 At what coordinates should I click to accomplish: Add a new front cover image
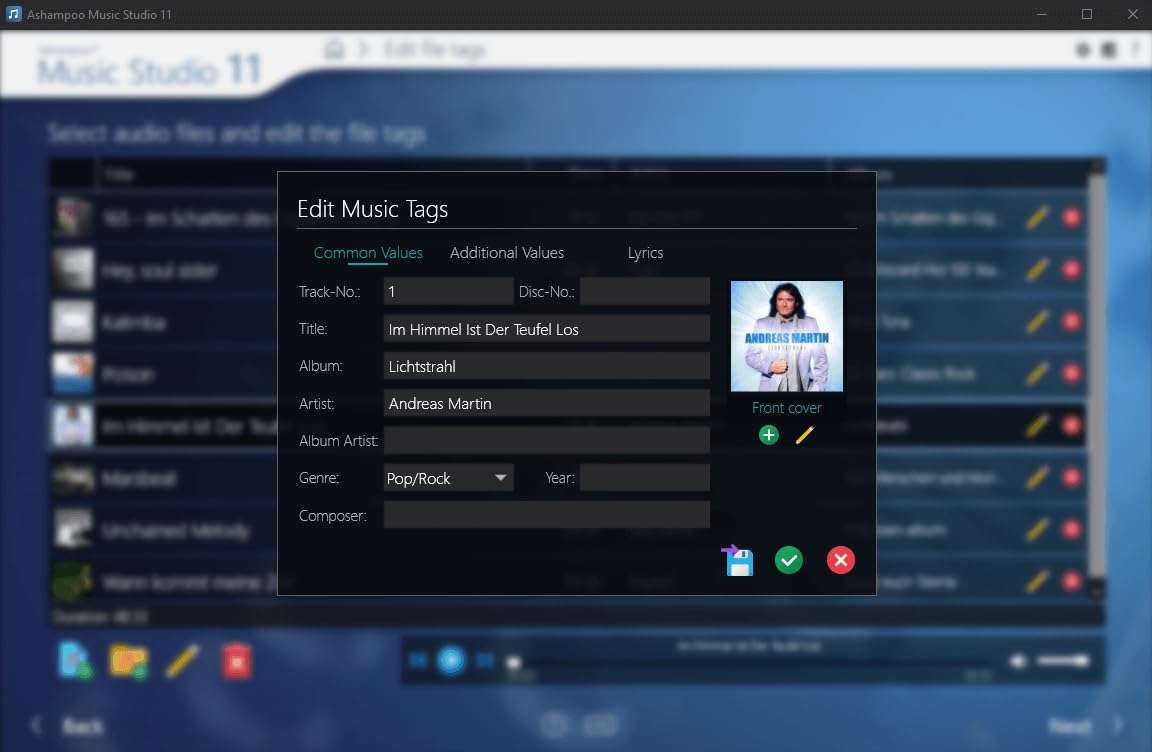point(767,434)
